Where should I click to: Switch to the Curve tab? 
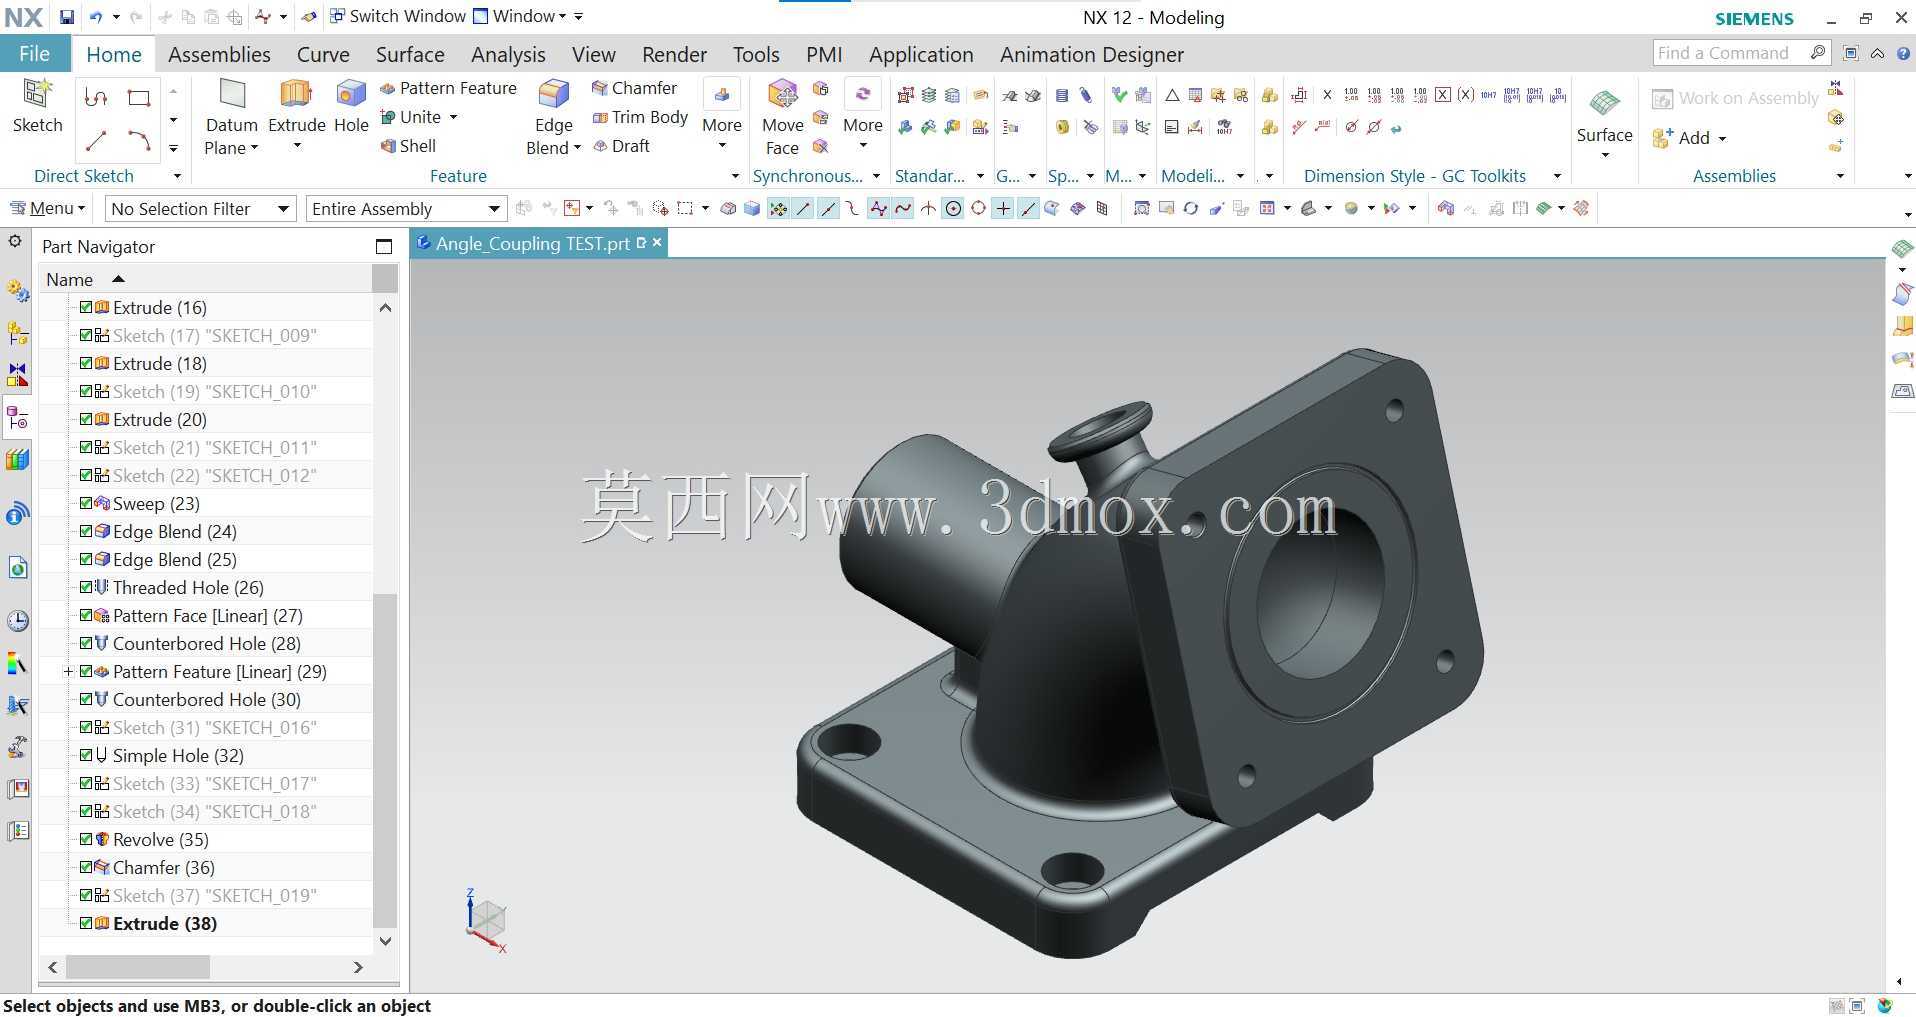click(x=323, y=54)
